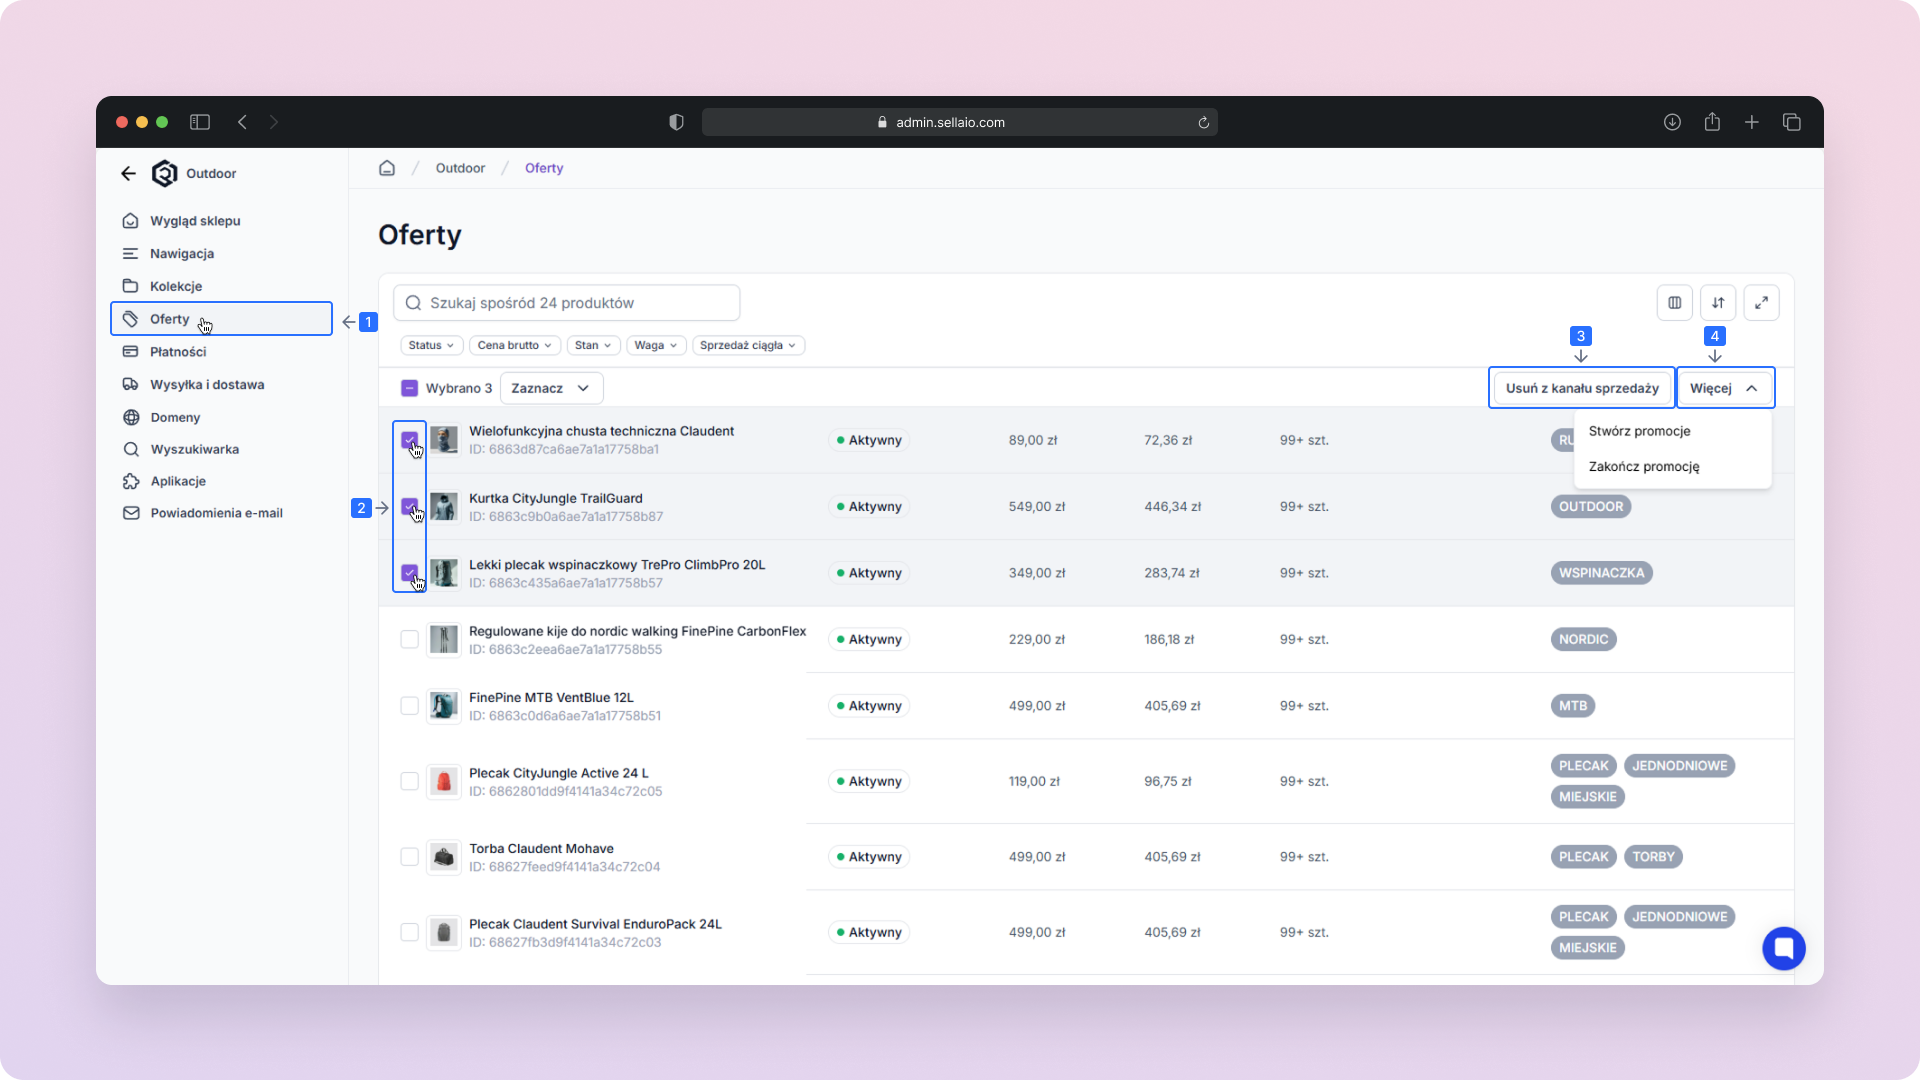Choose Stwórz promocję from the menu
1920x1080 pixels.
tap(1639, 431)
